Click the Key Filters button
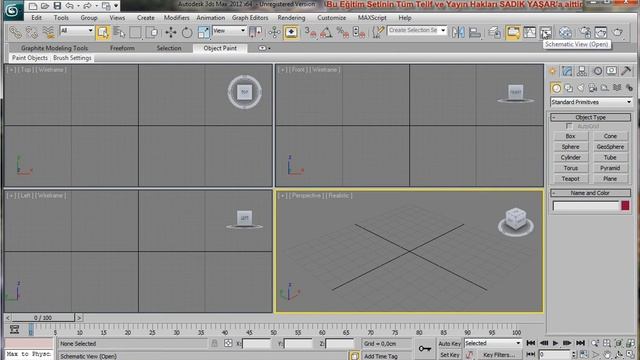This screenshot has height=360, width=640. point(498,355)
